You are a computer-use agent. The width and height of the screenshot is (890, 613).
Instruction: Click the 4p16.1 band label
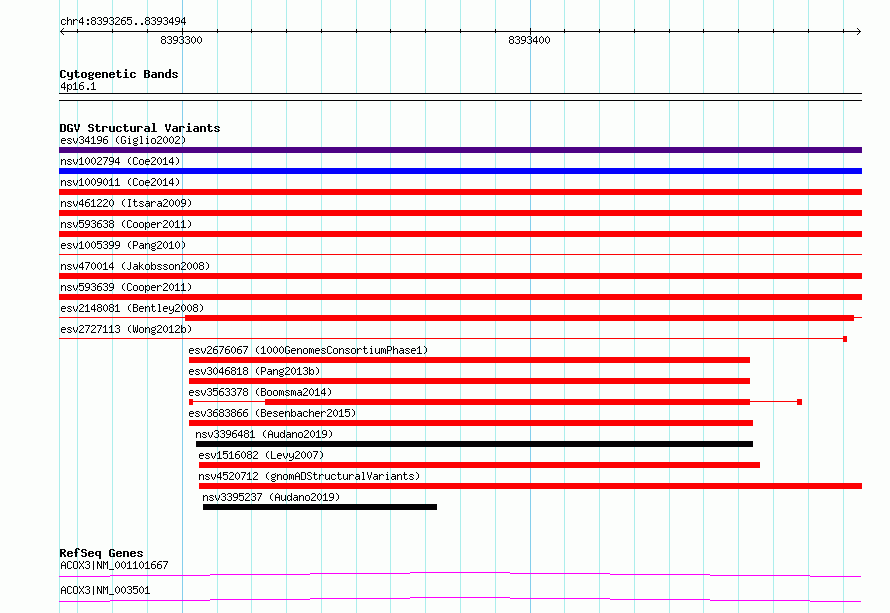pyautogui.click(x=78, y=86)
